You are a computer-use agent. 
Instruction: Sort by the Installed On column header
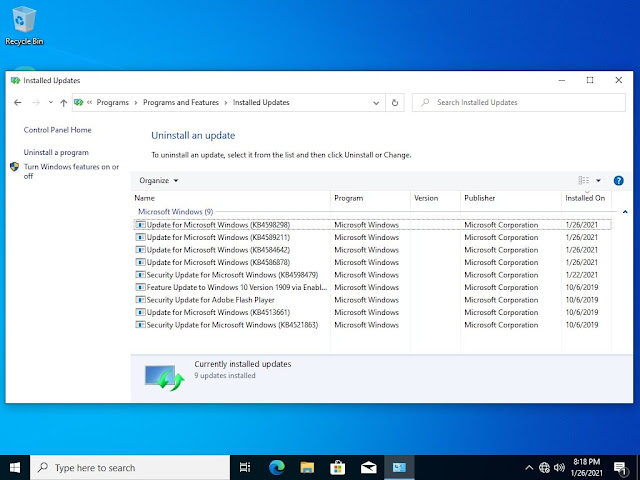586,198
